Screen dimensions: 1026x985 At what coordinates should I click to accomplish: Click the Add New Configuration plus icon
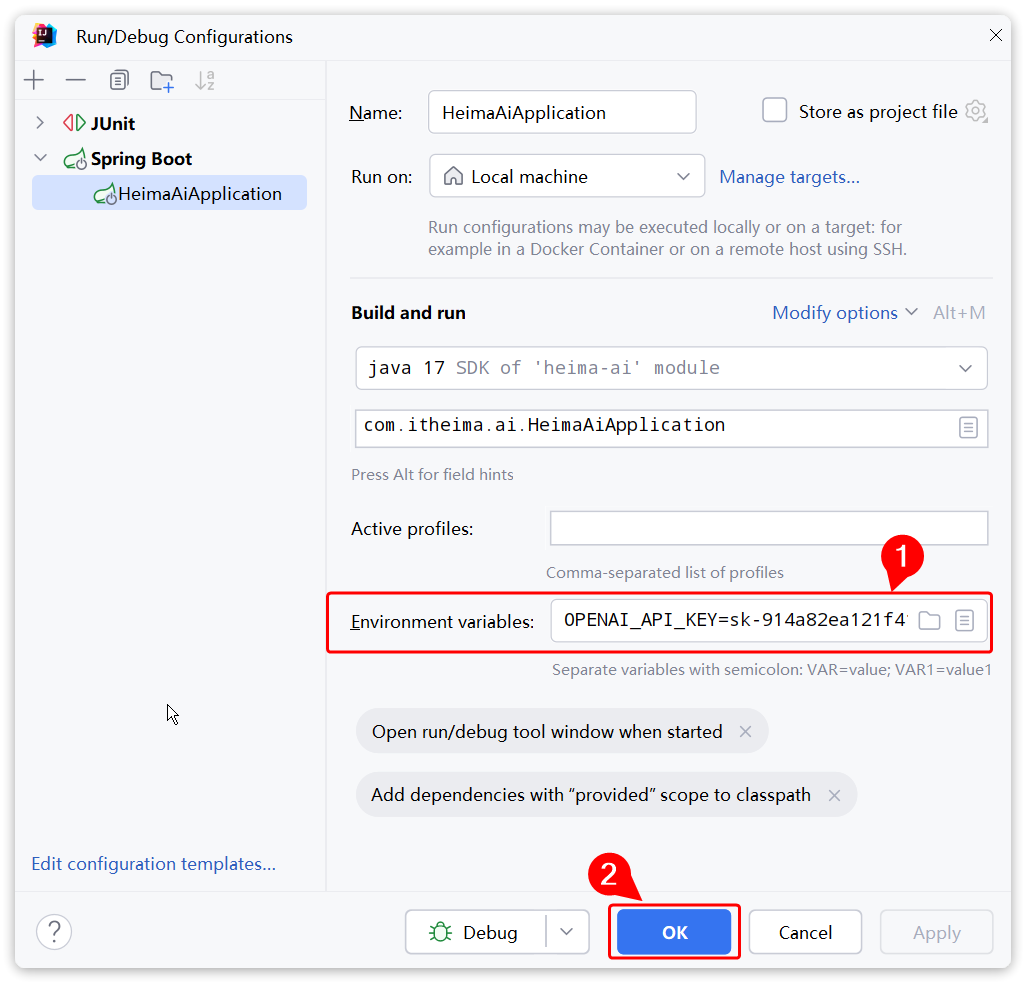[34, 81]
